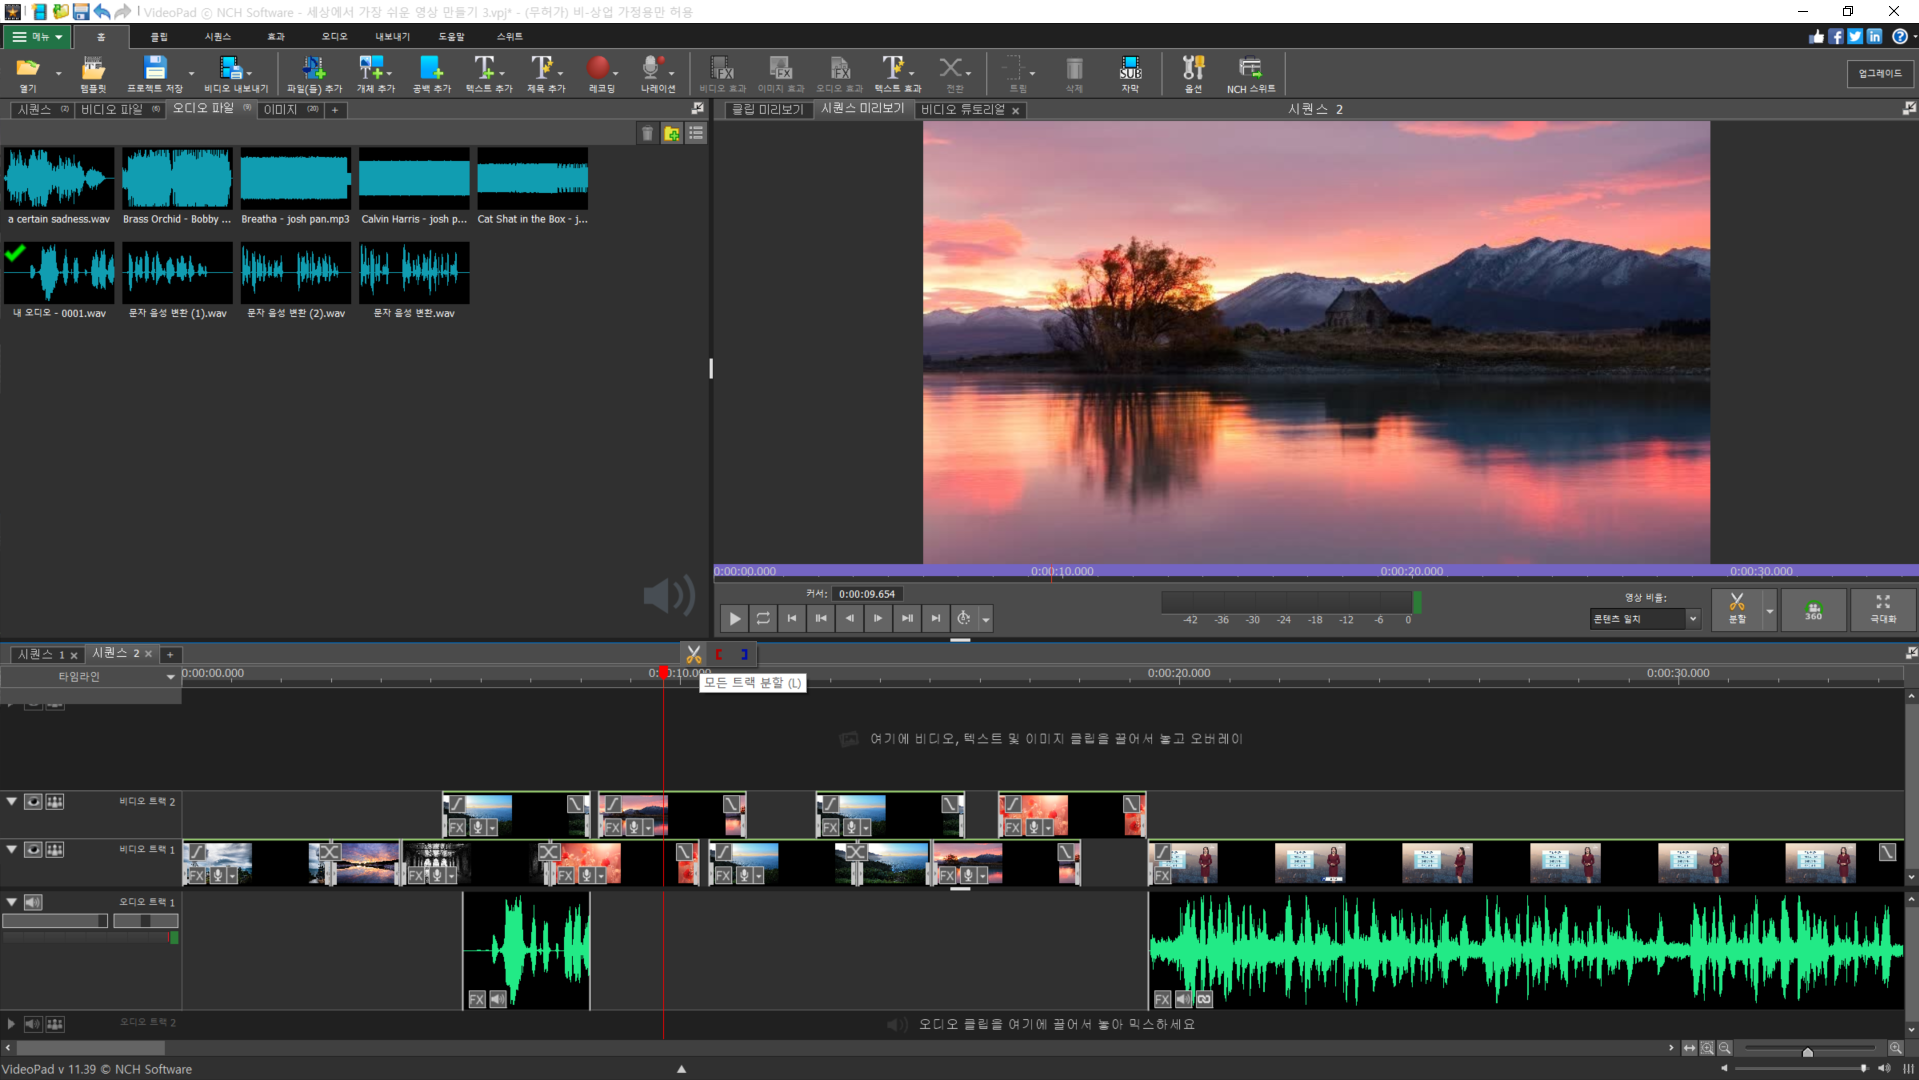Mute 오디오 트랙 2 speaker toggle
Screen dimensions: 1919x1080
click(33, 1024)
